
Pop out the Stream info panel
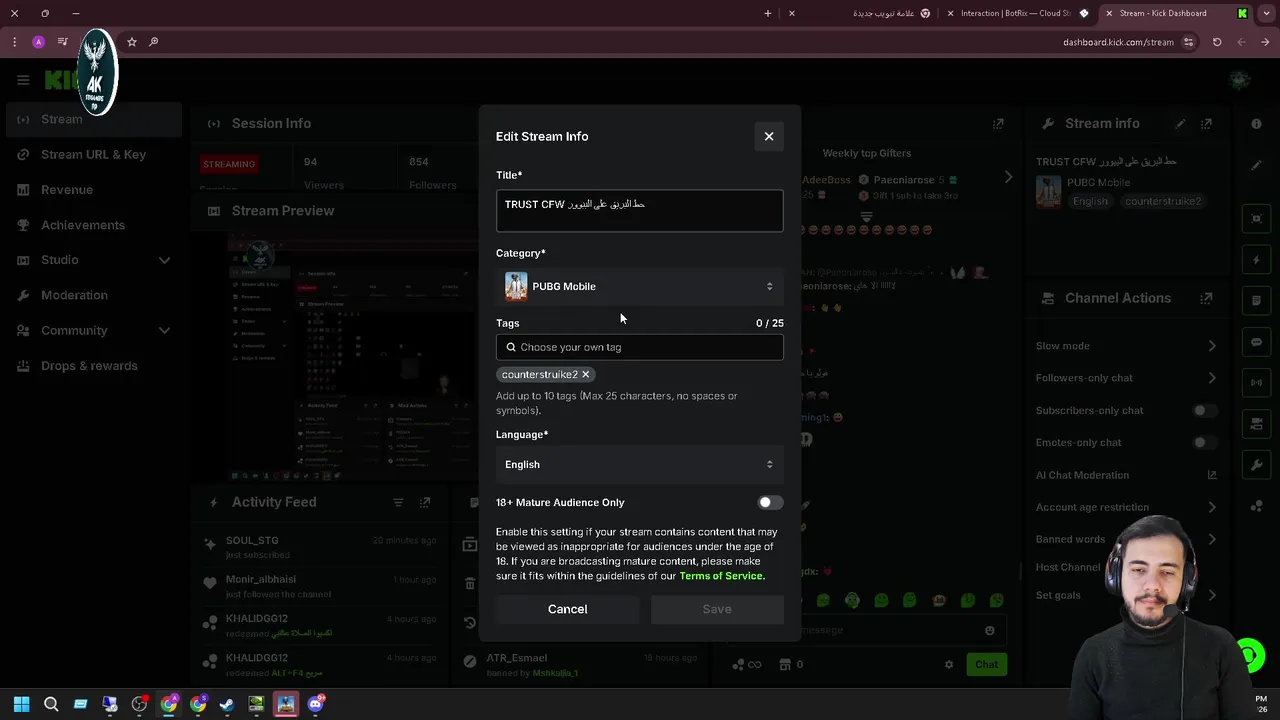(x=1207, y=124)
